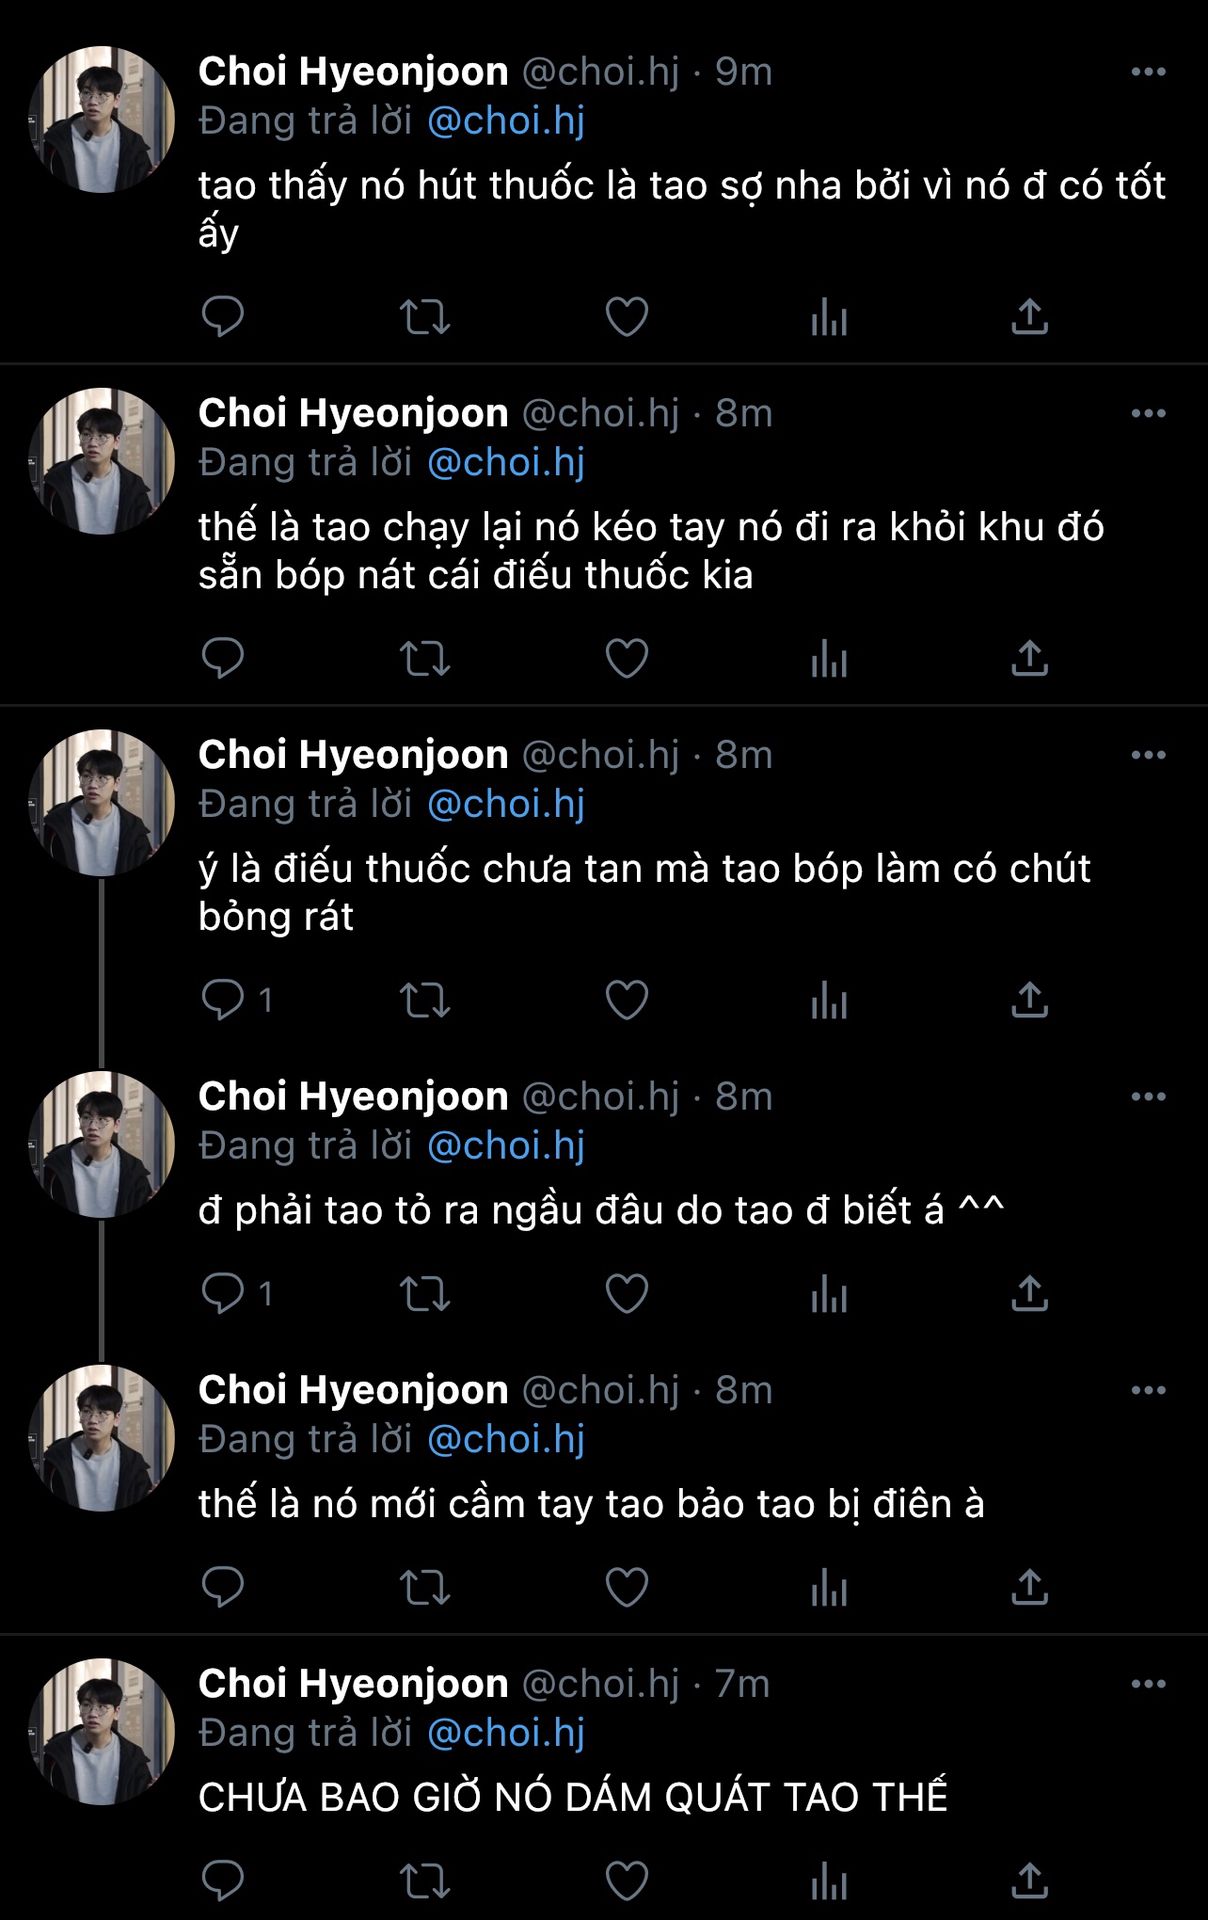
Task: Share the 'thế là nó mới cầm tay' tweet
Action: (1029, 1587)
